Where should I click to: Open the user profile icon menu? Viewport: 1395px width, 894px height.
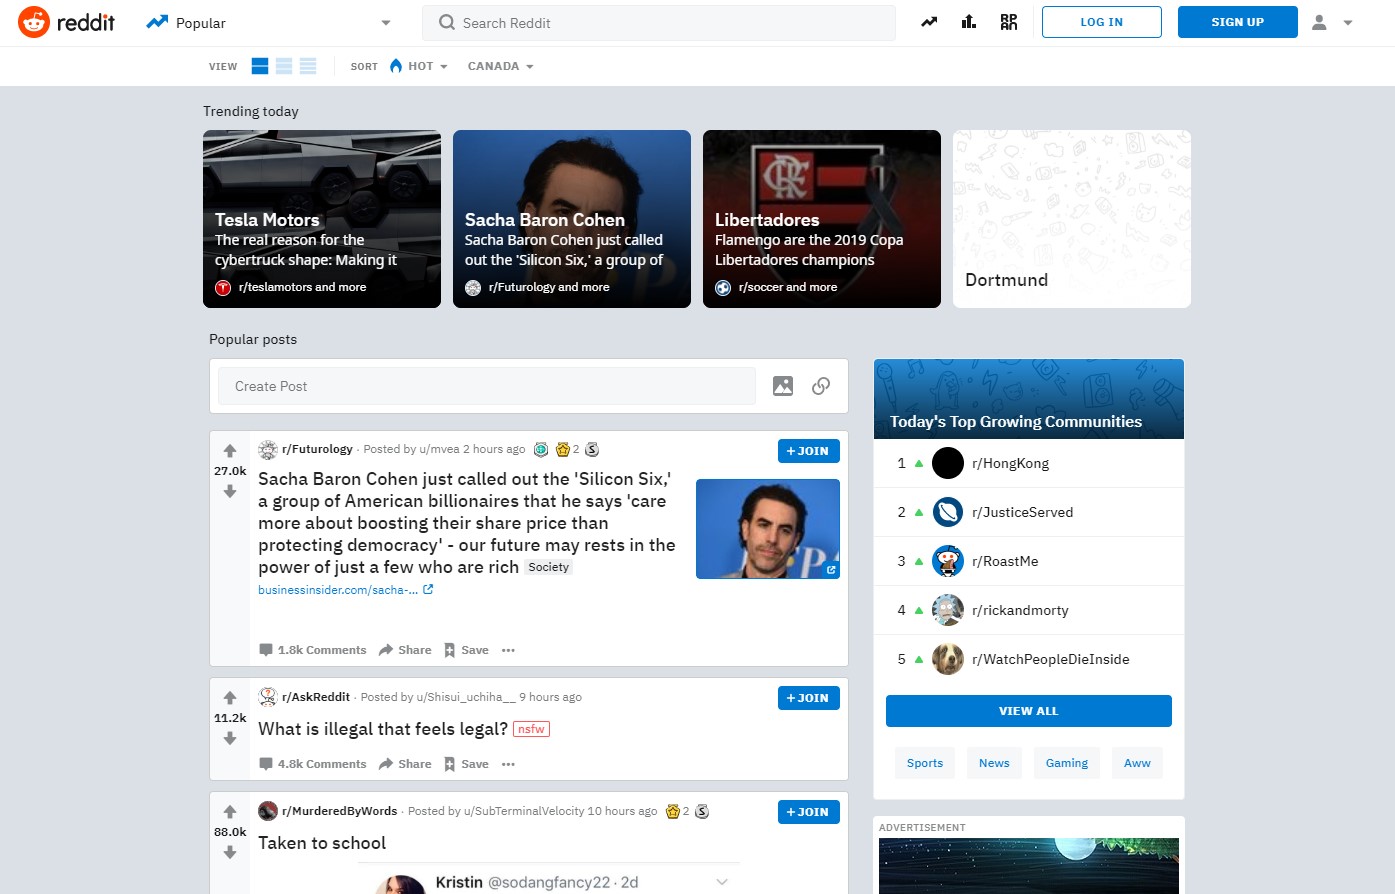point(1319,22)
